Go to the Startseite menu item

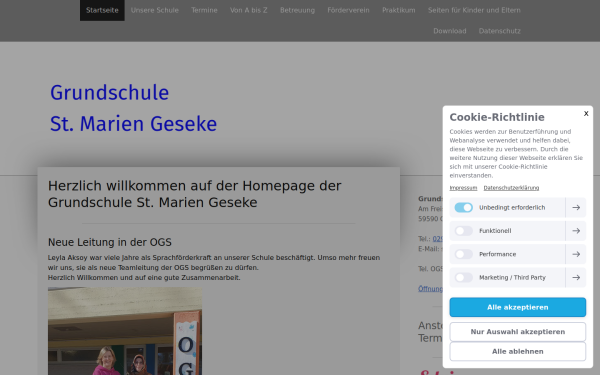click(x=102, y=10)
